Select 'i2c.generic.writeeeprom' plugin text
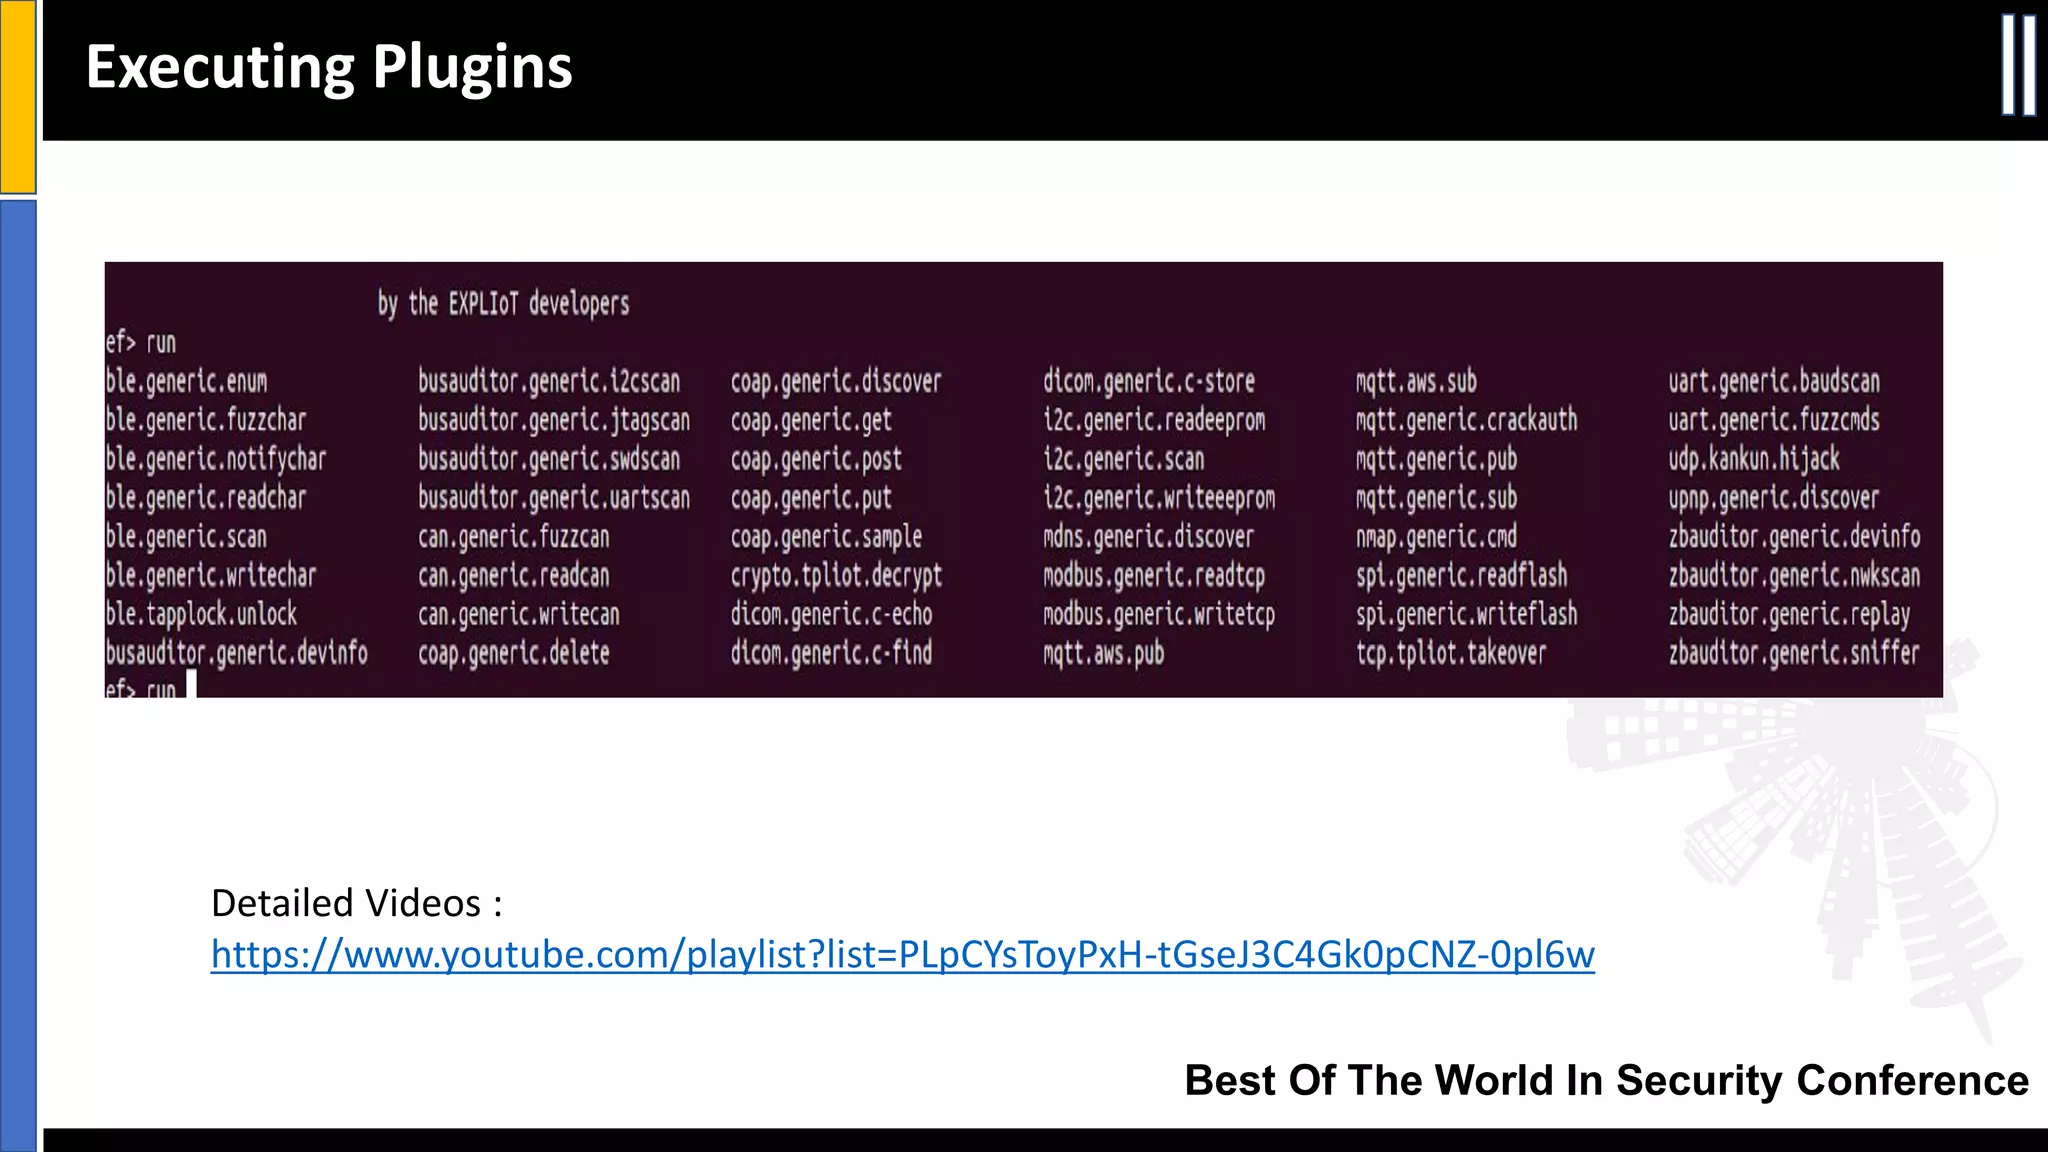The width and height of the screenshot is (2048, 1152). [x=1159, y=498]
